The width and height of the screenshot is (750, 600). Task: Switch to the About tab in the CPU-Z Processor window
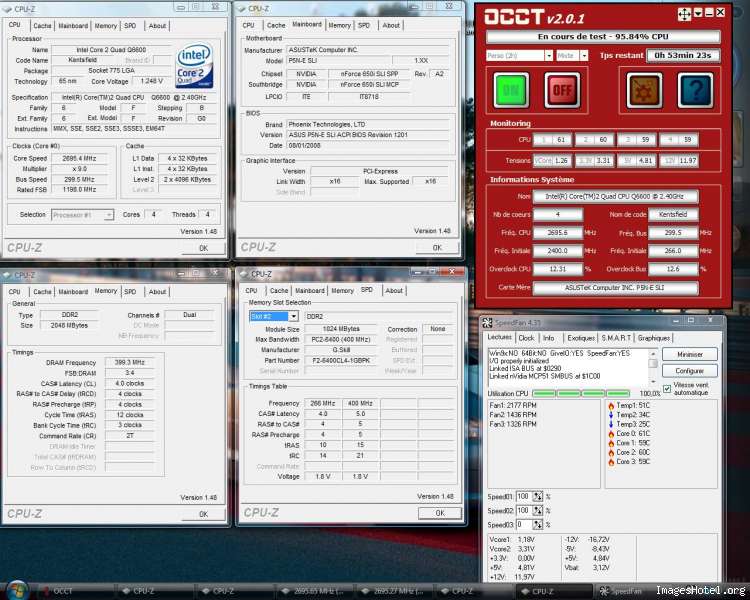pos(157,26)
